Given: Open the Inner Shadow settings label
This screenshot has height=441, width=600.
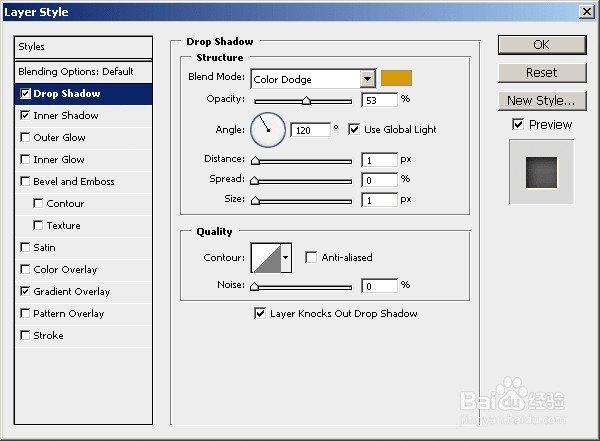Looking at the screenshot, I should tap(66, 115).
